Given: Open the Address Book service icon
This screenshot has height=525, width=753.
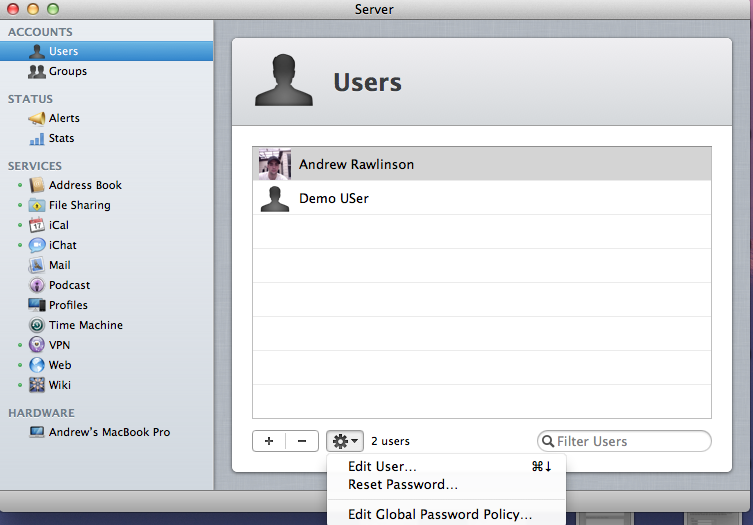Looking at the screenshot, I should [36, 185].
